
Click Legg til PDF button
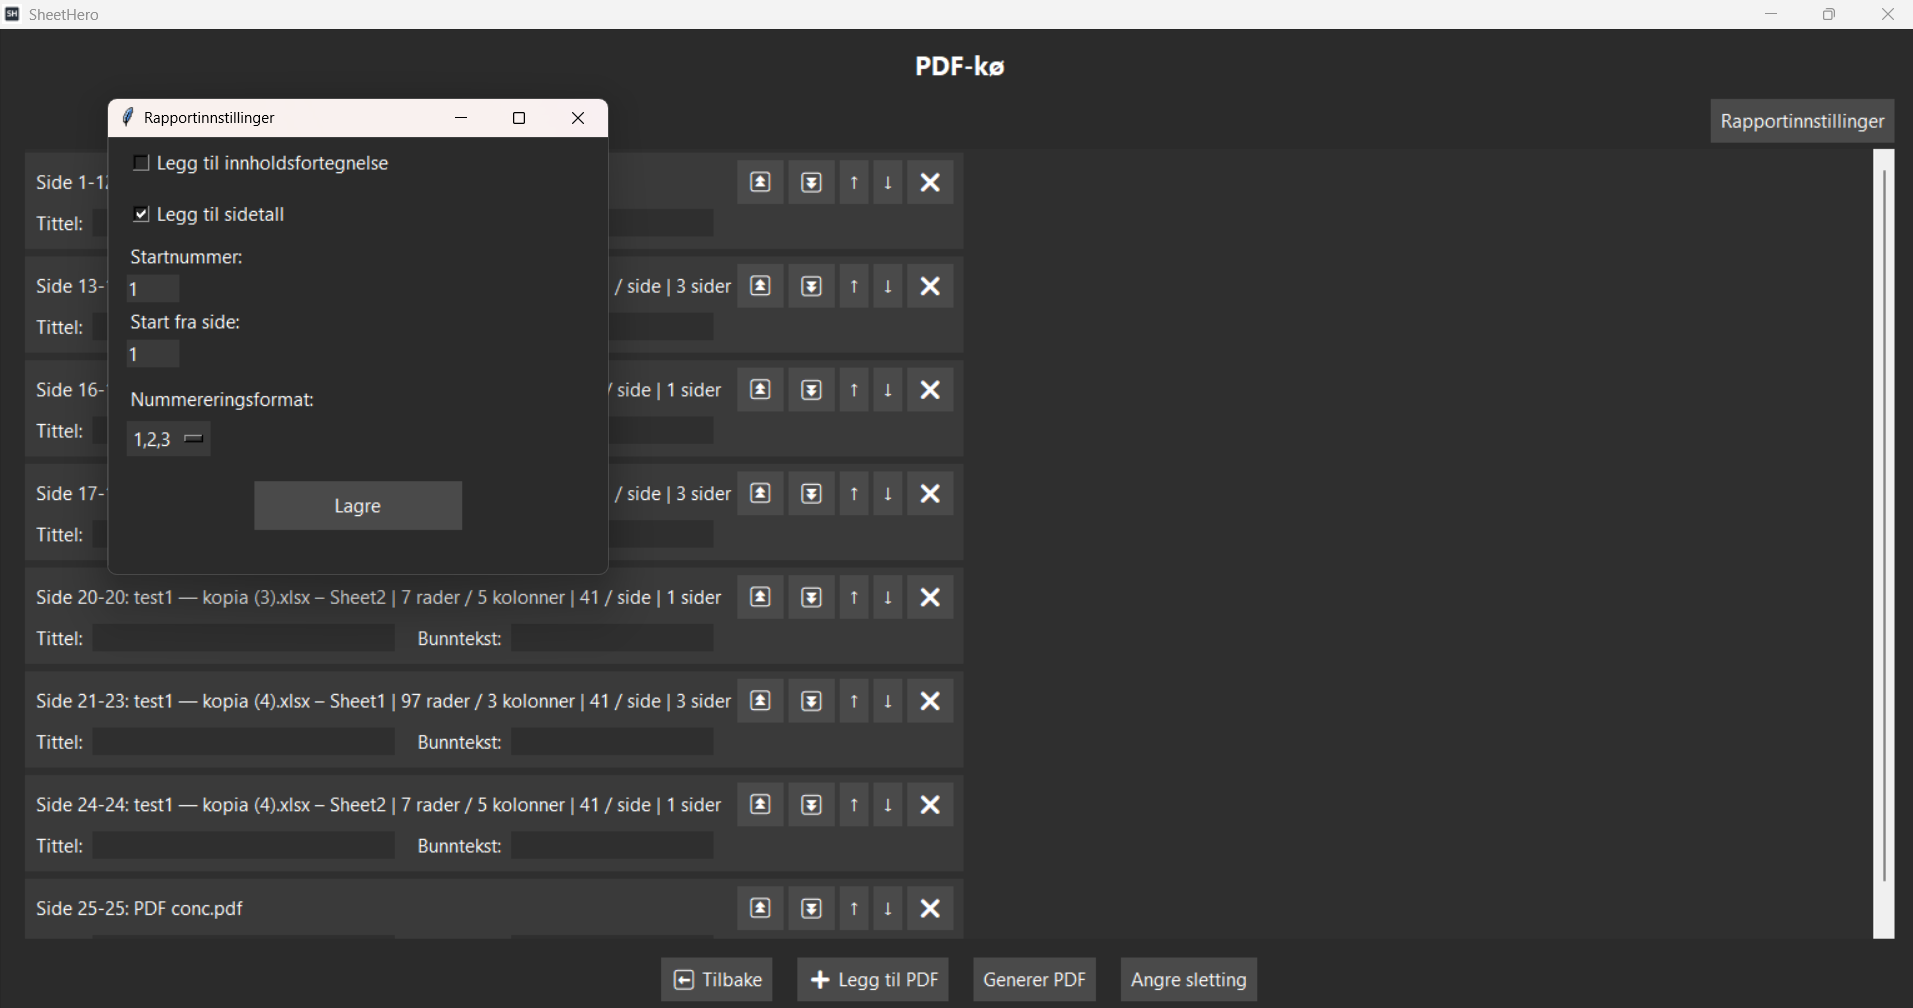tap(873, 980)
